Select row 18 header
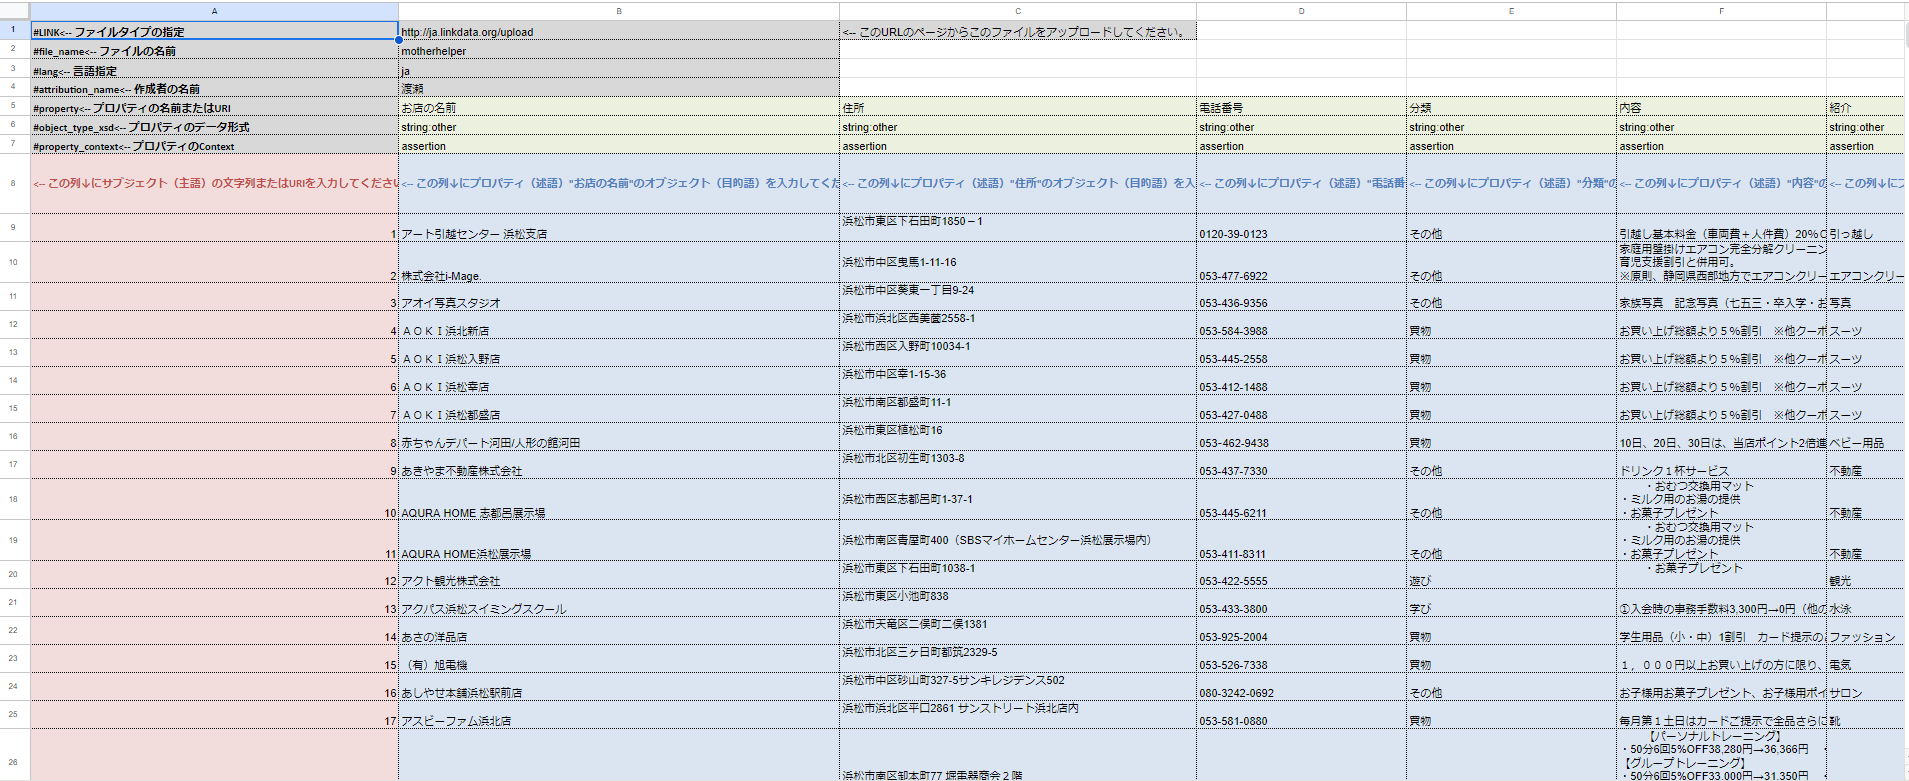This screenshot has height=781, width=1909. (x=14, y=499)
